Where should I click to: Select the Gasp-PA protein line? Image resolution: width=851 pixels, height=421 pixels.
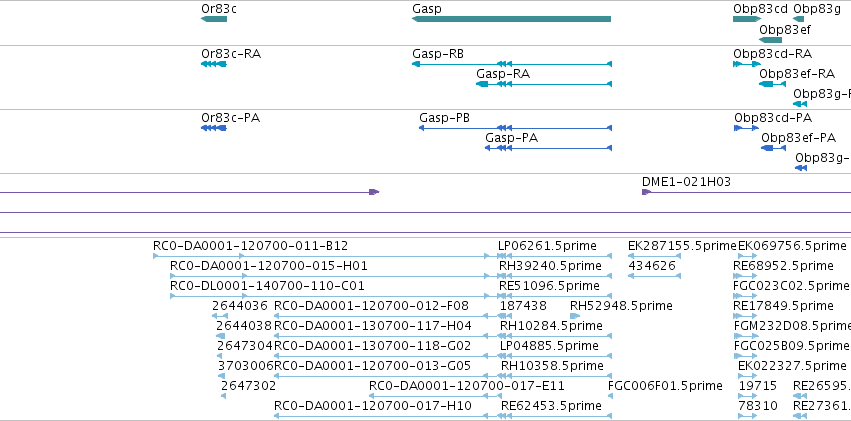pyautogui.click(x=549, y=148)
